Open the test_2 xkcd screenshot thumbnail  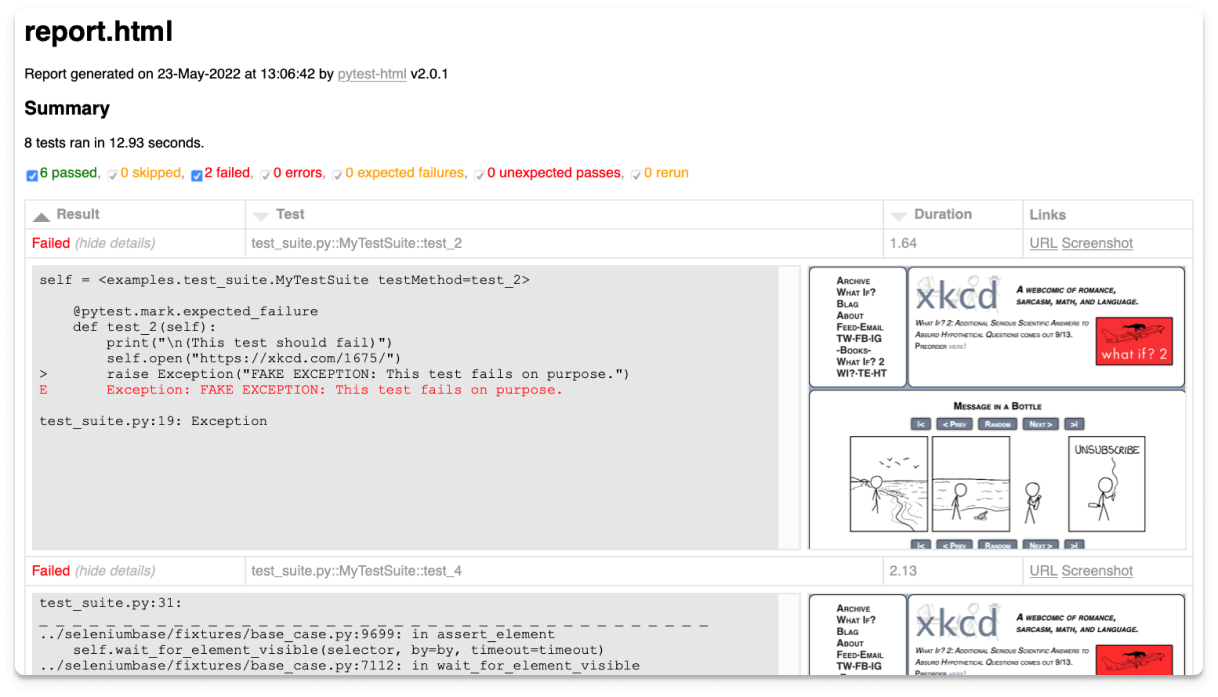pyautogui.click(x=997, y=407)
